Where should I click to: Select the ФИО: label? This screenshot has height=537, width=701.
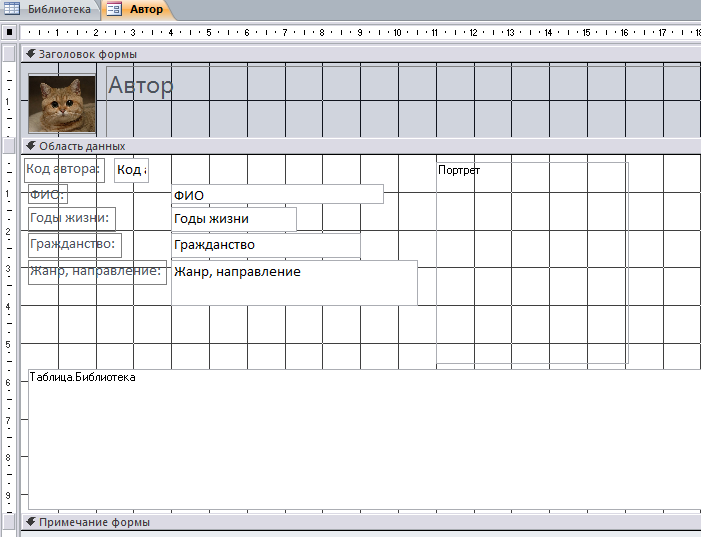point(48,194)
